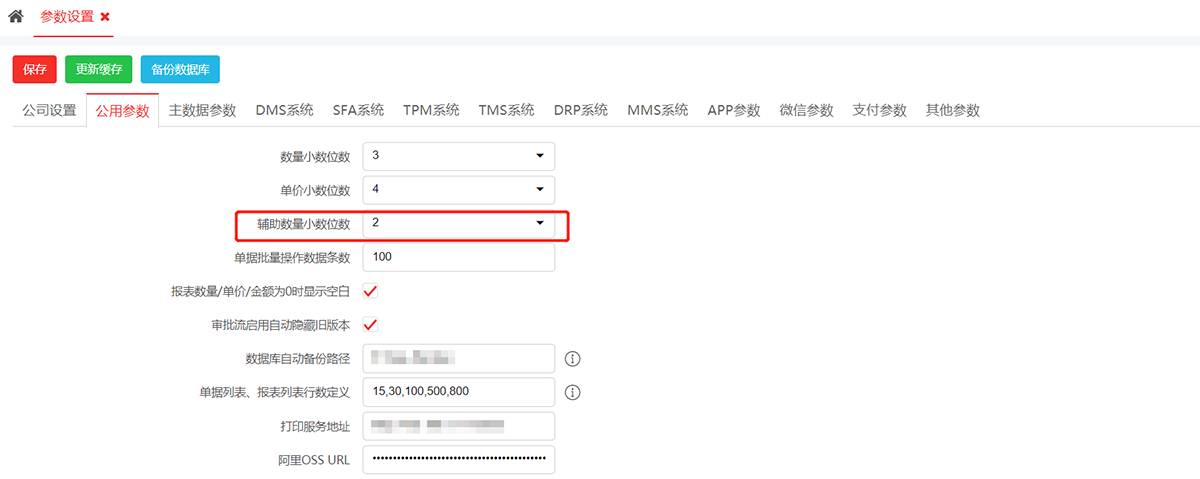
Task: Toggle 审批流启用自动隐藏旧版本 checkbox
Action: click(370, 325)
